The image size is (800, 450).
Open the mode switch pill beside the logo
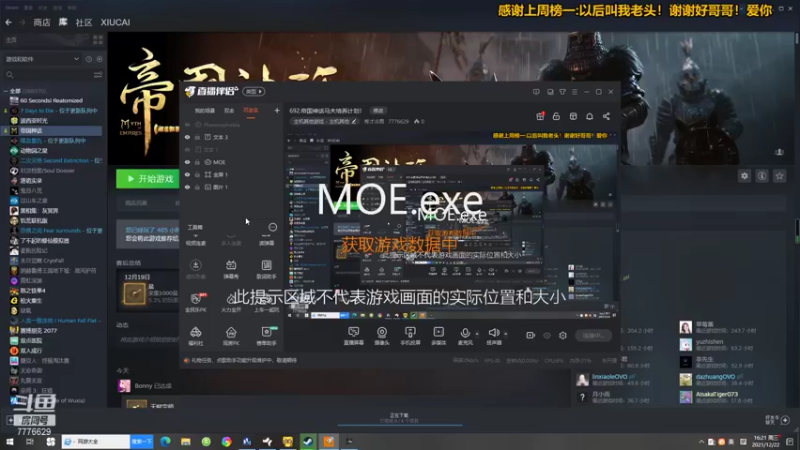254,91
